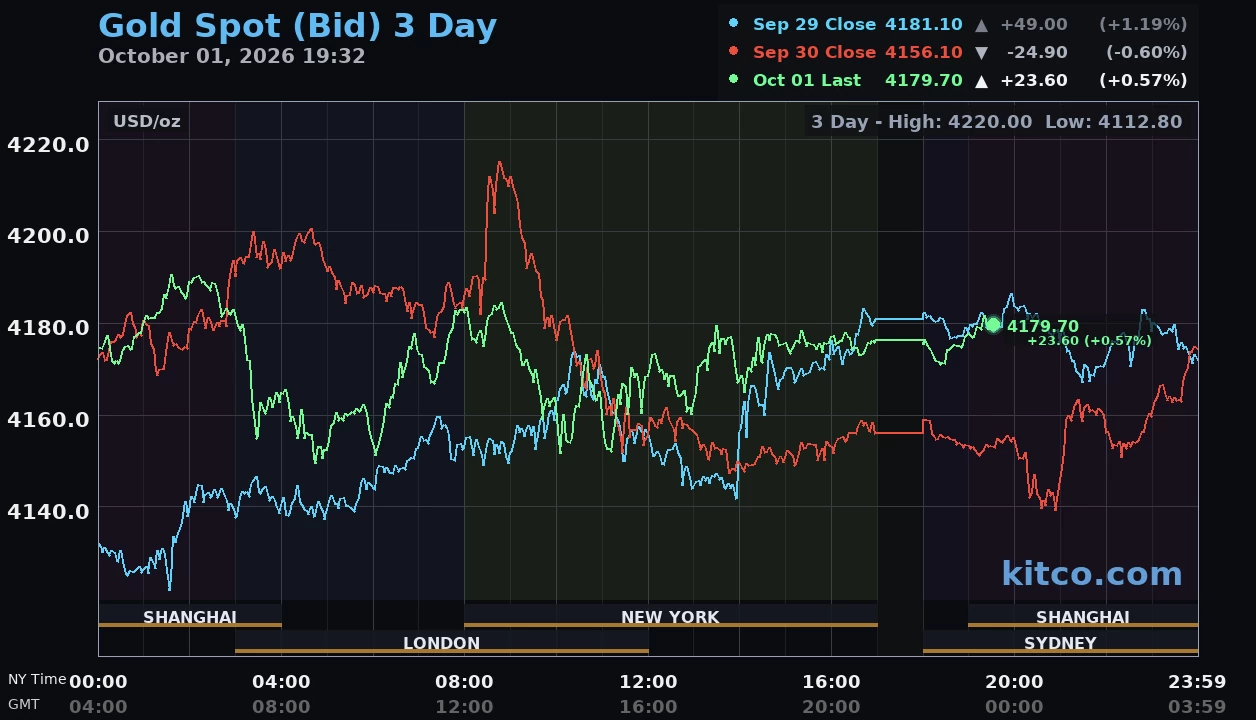This screenshot has height=720, width=1256.
Task: Click the (+1.19%) percentage in the legend
Action: [x=1143, y=24]
